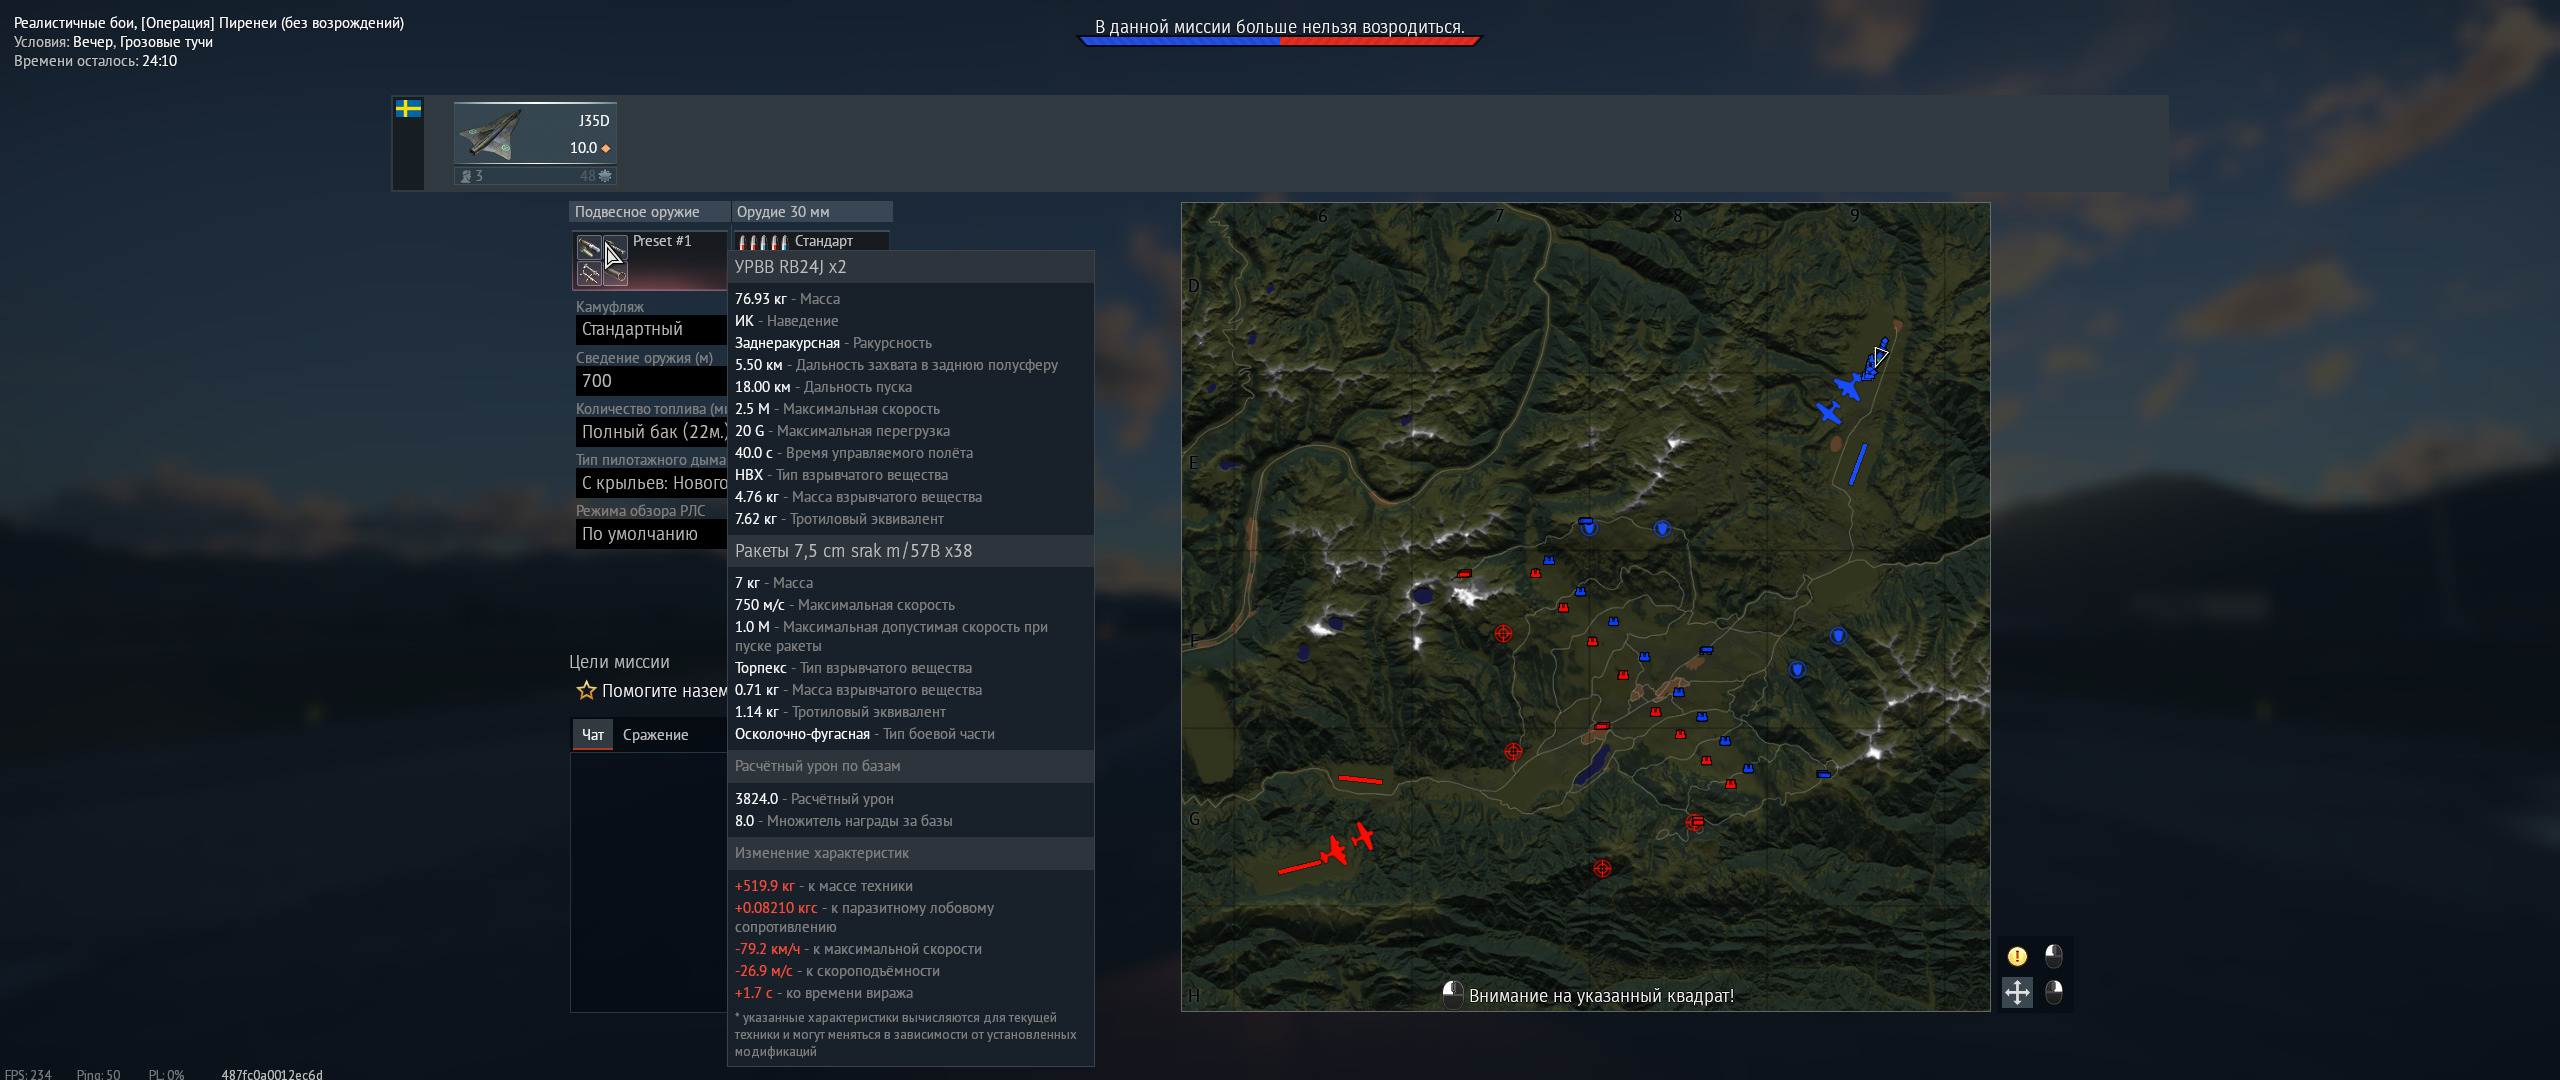Click the red airfield plane marker on map
Screen dimensions: 2560x1080
1336,850
